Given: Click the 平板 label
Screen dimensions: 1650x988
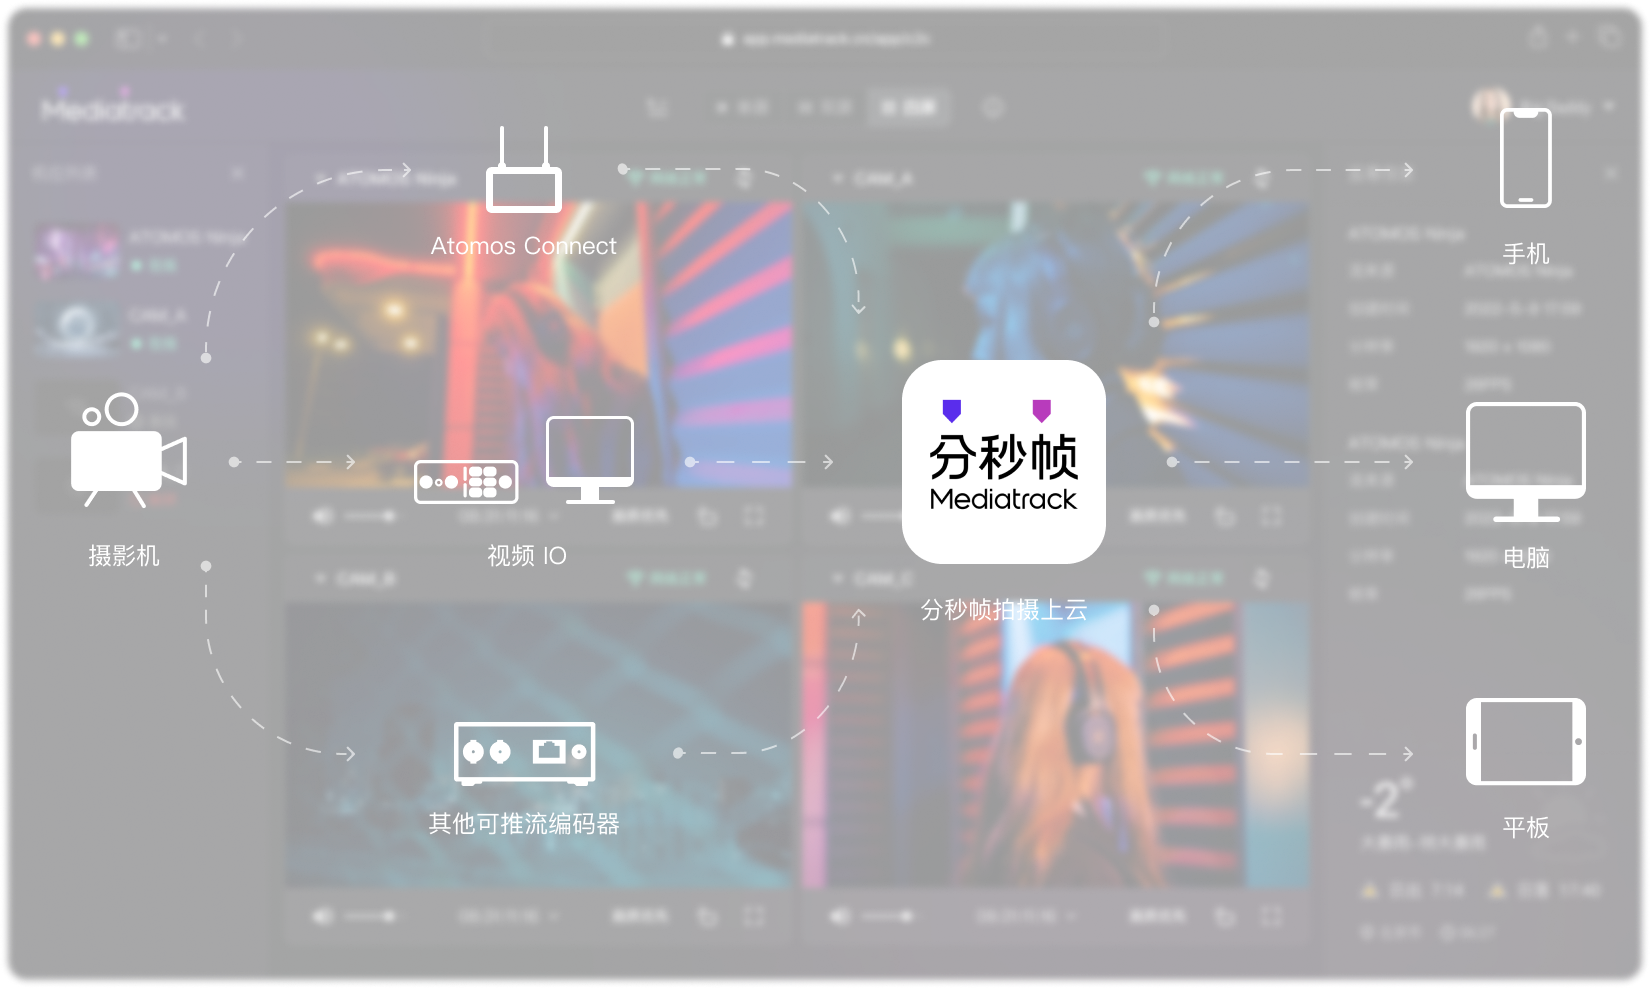Looking at the screenshot, I should pos(1526,827).
